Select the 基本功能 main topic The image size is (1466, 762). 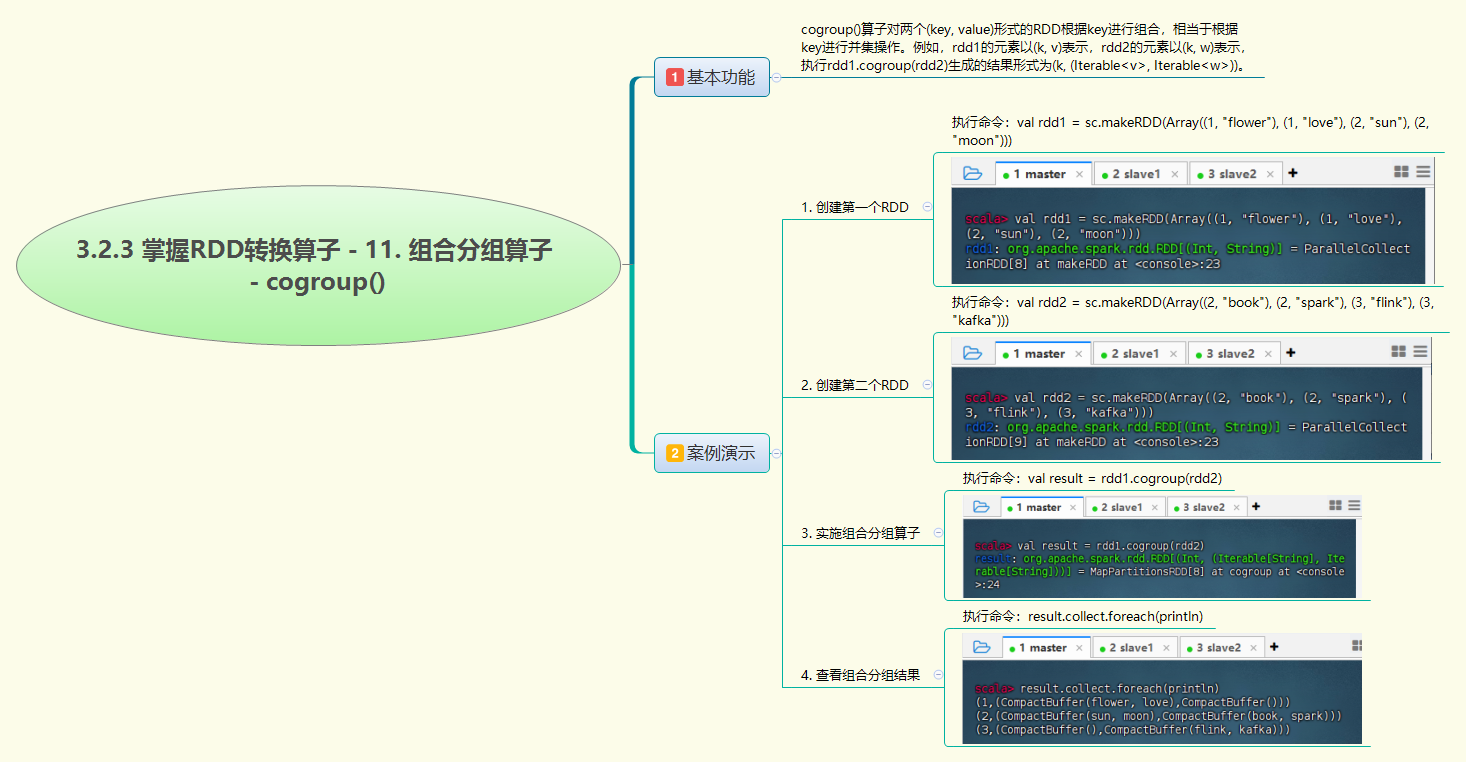tap(712, 77)
